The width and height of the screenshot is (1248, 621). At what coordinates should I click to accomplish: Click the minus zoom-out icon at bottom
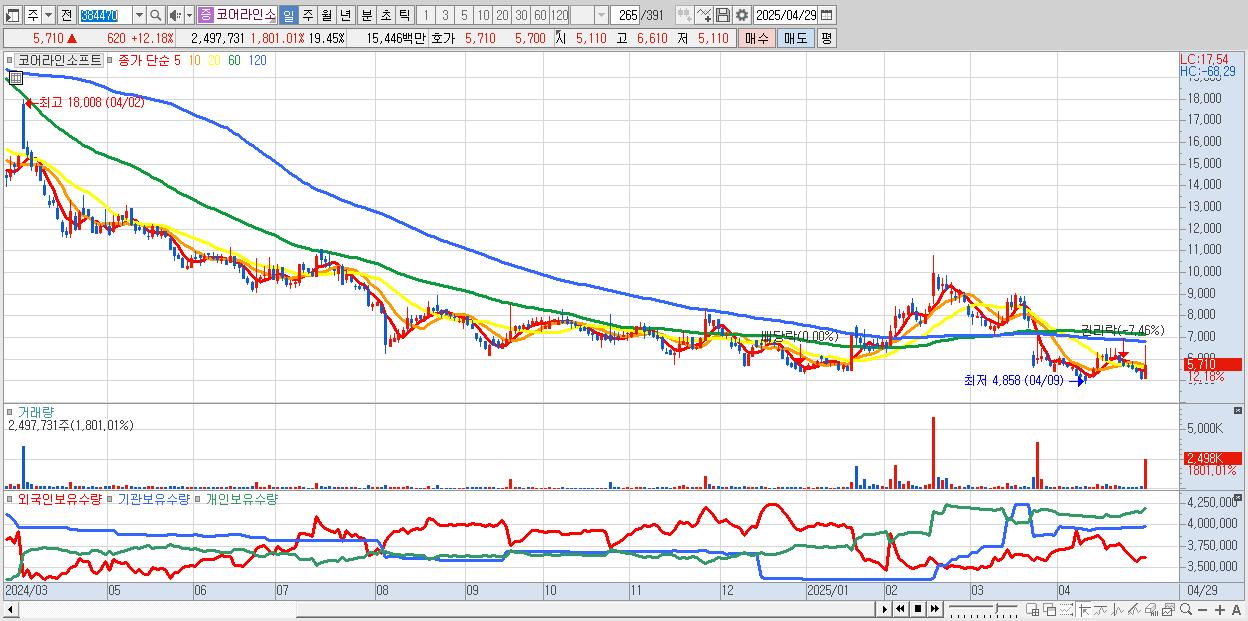(x=1203, y=609)
